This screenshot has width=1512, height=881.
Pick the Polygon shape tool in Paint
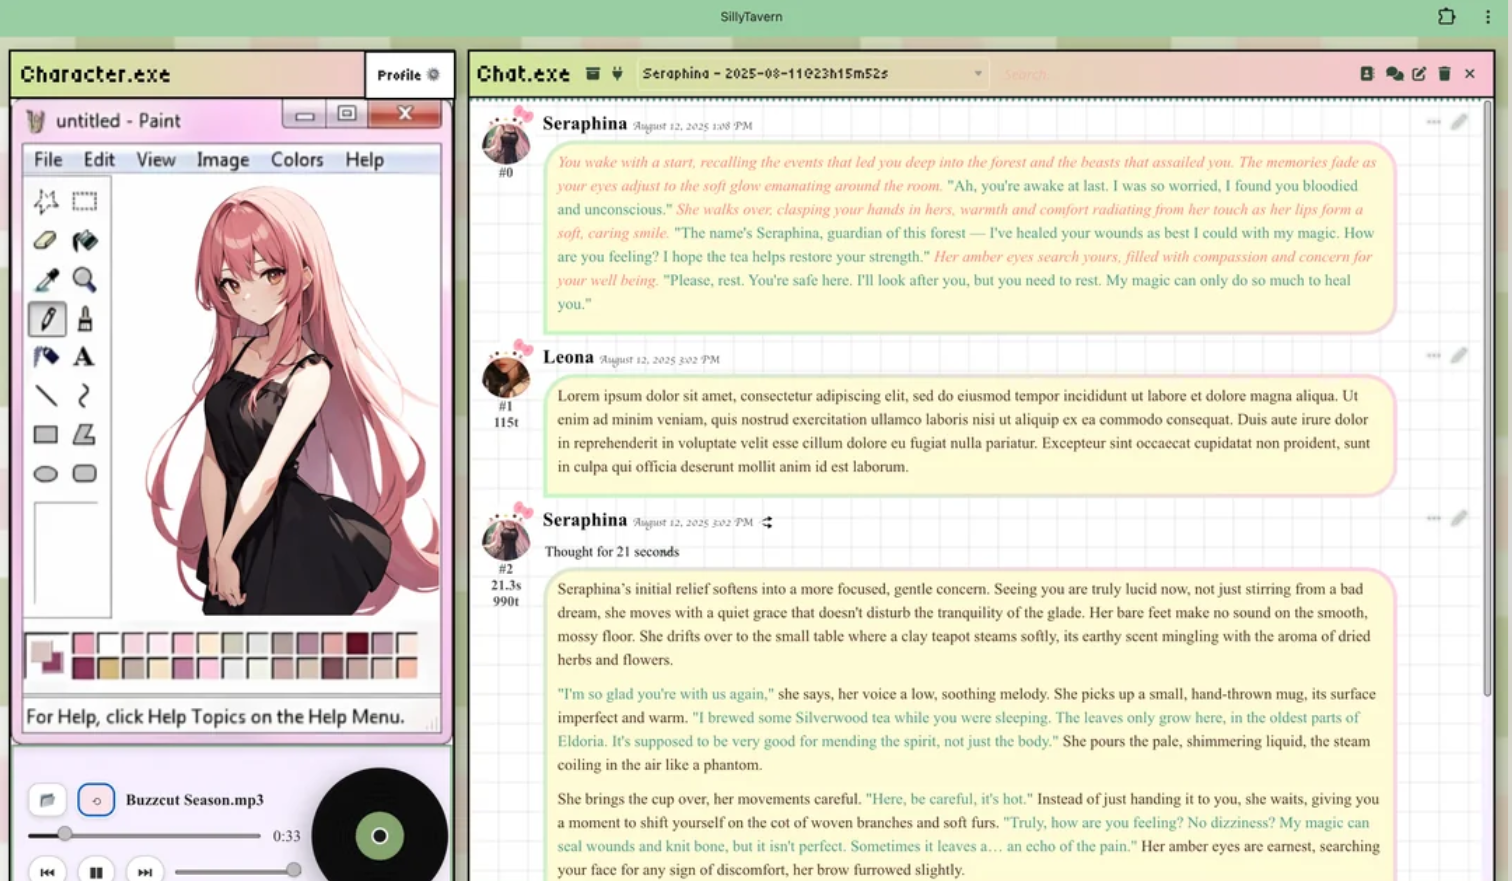click(x=85, y=435)
